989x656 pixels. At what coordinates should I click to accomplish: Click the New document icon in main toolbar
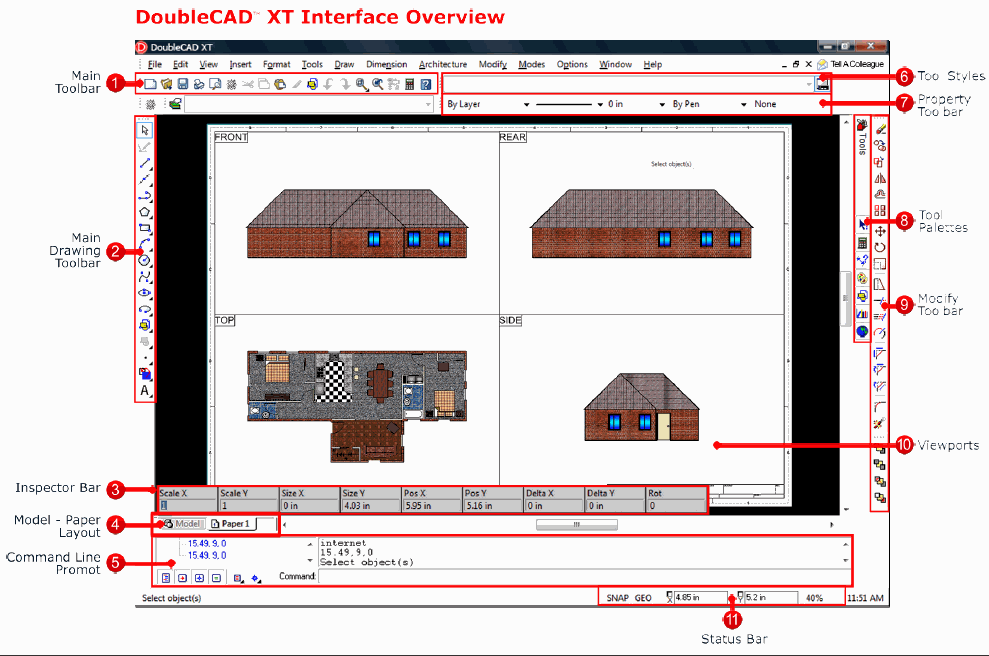[150, 84]
